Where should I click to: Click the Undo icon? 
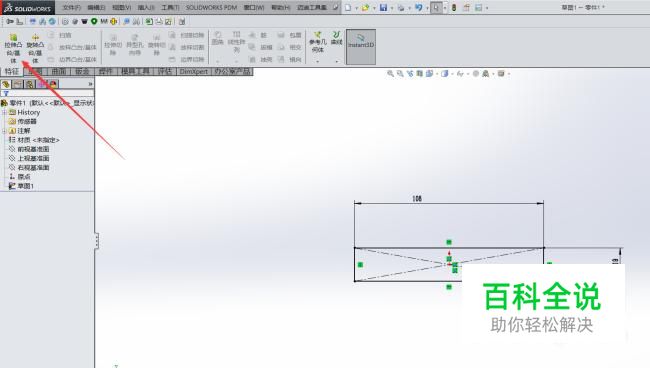pos(418,7)
